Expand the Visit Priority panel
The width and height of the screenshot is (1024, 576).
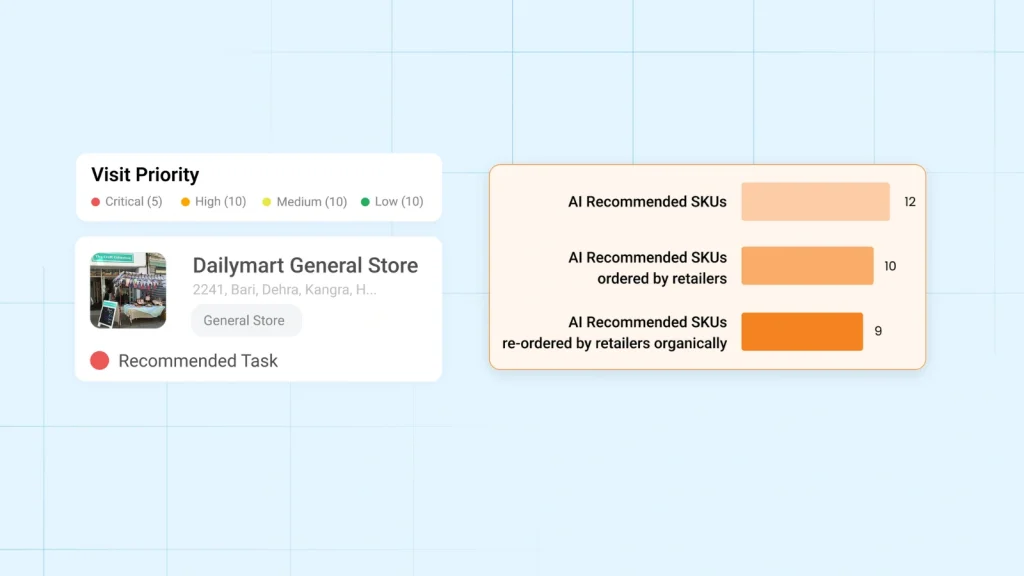pos(258,187)
